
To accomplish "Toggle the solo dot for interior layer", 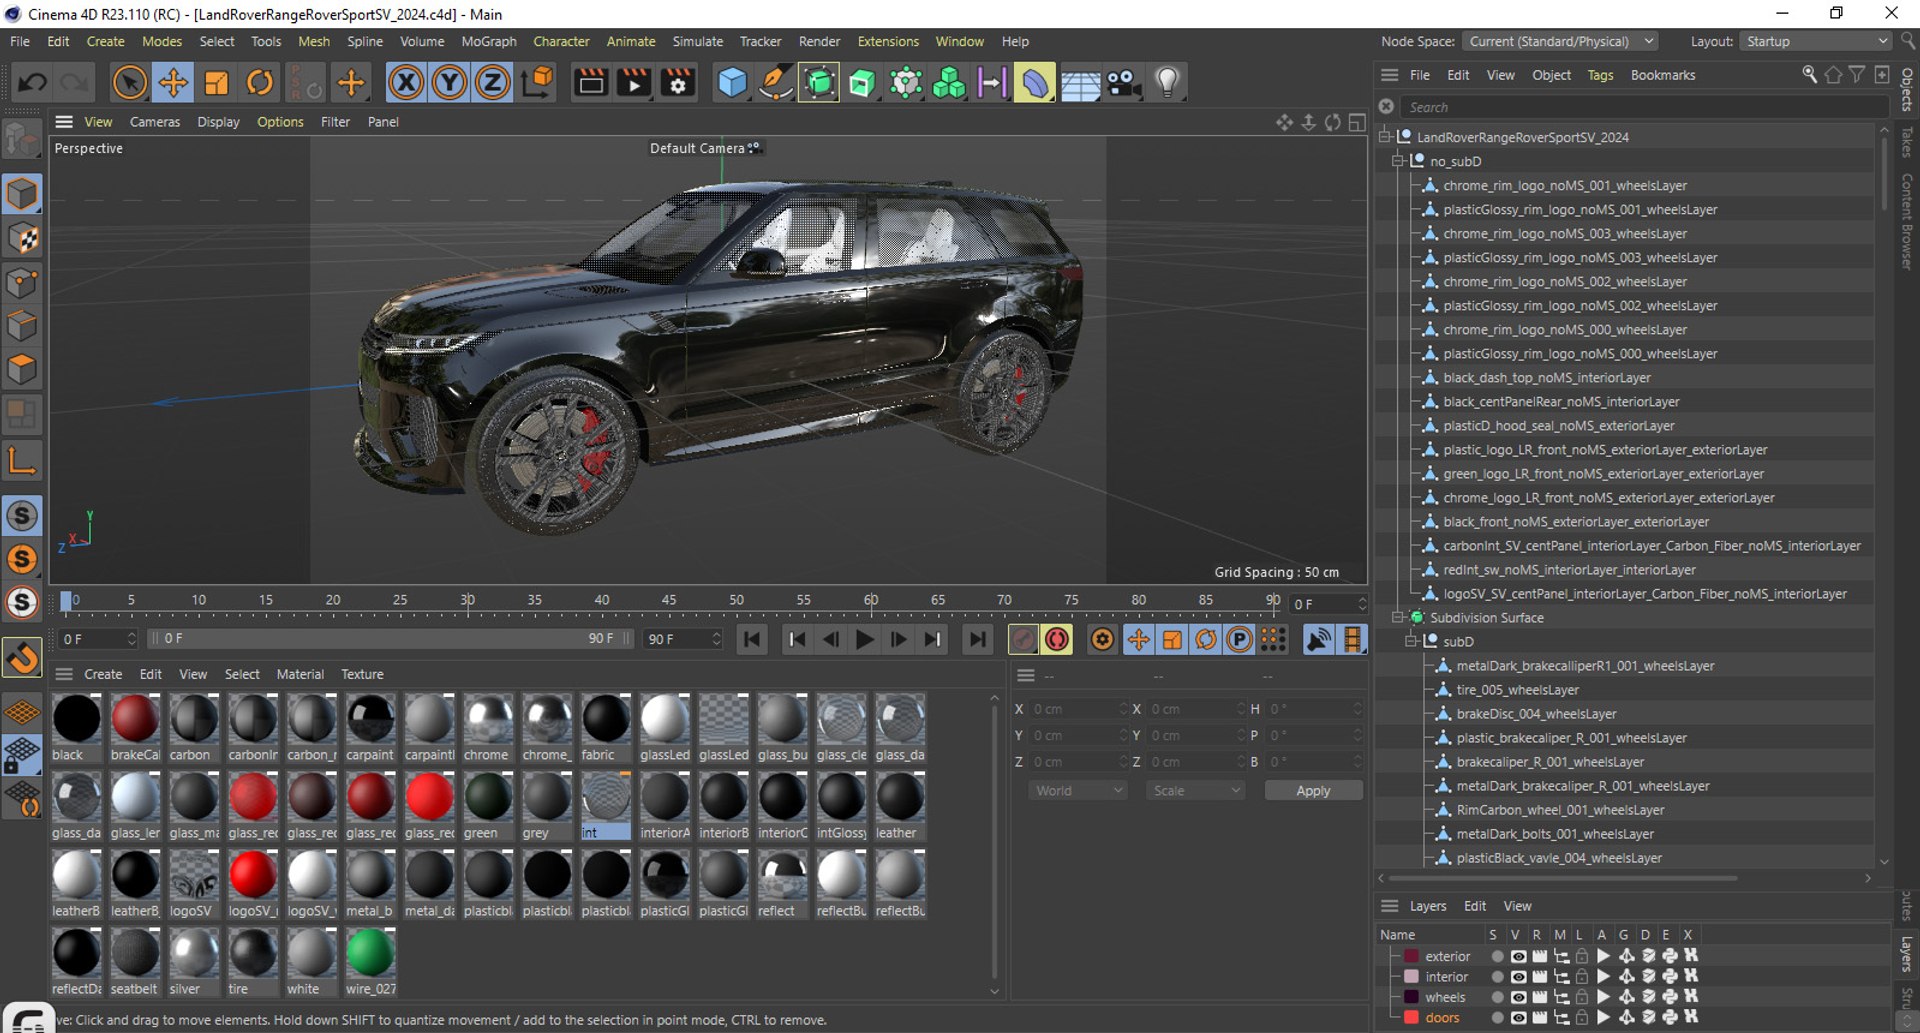I will pyautogui.click(x=1497, y=977).
